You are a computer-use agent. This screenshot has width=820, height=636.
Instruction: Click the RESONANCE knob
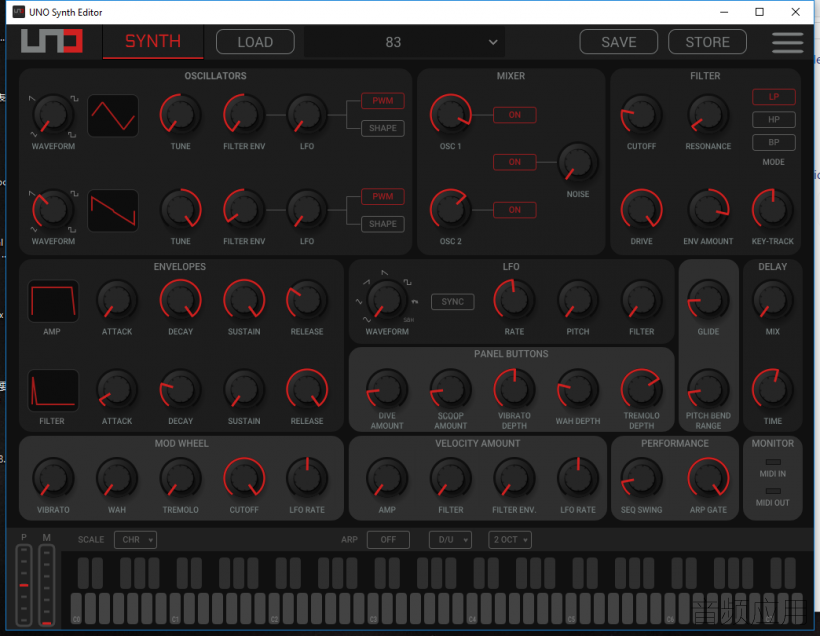[708, 115]
